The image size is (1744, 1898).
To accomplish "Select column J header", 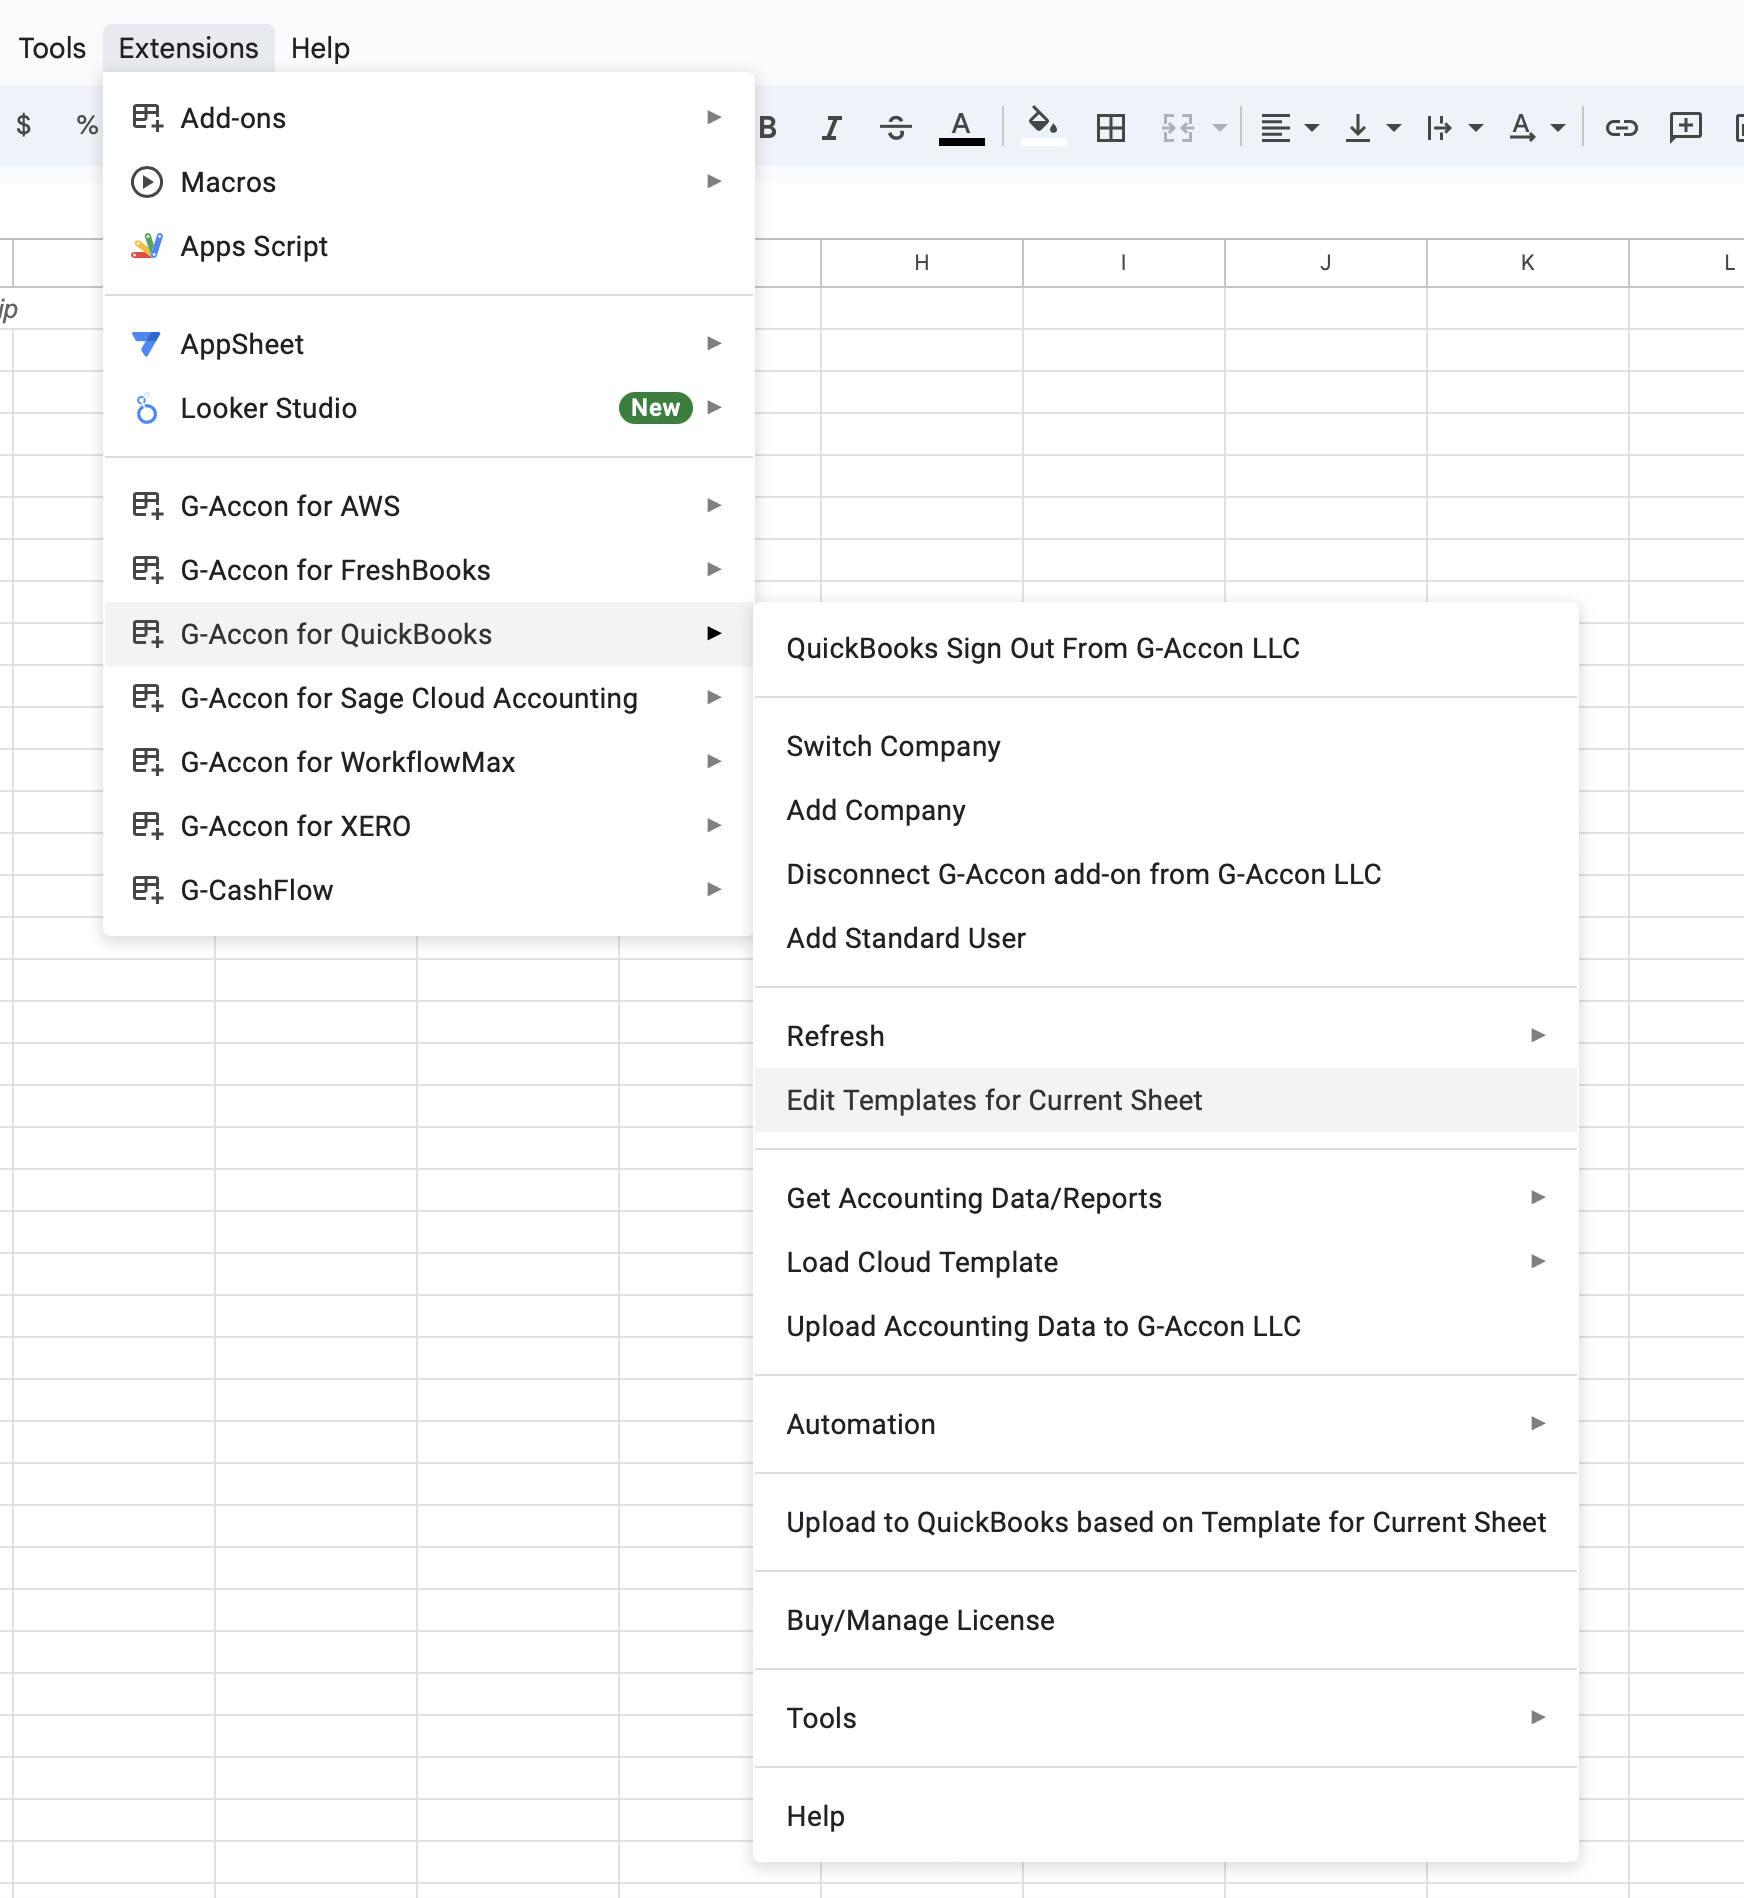I will [1326, 263].
